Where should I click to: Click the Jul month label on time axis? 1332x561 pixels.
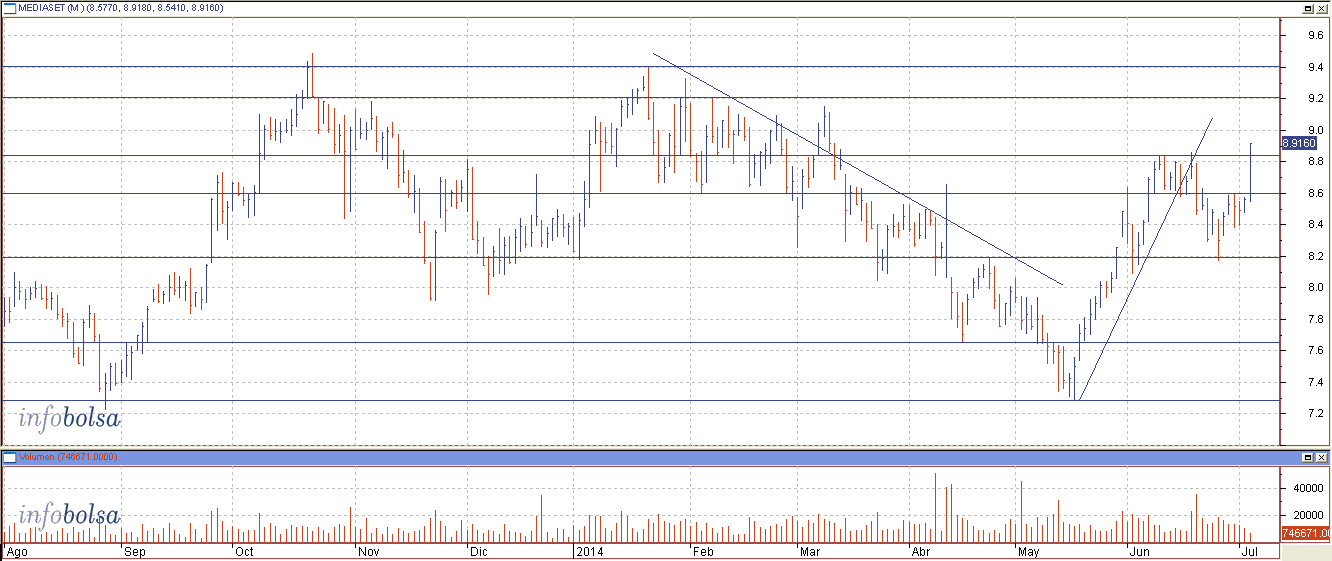point(1248,551)
